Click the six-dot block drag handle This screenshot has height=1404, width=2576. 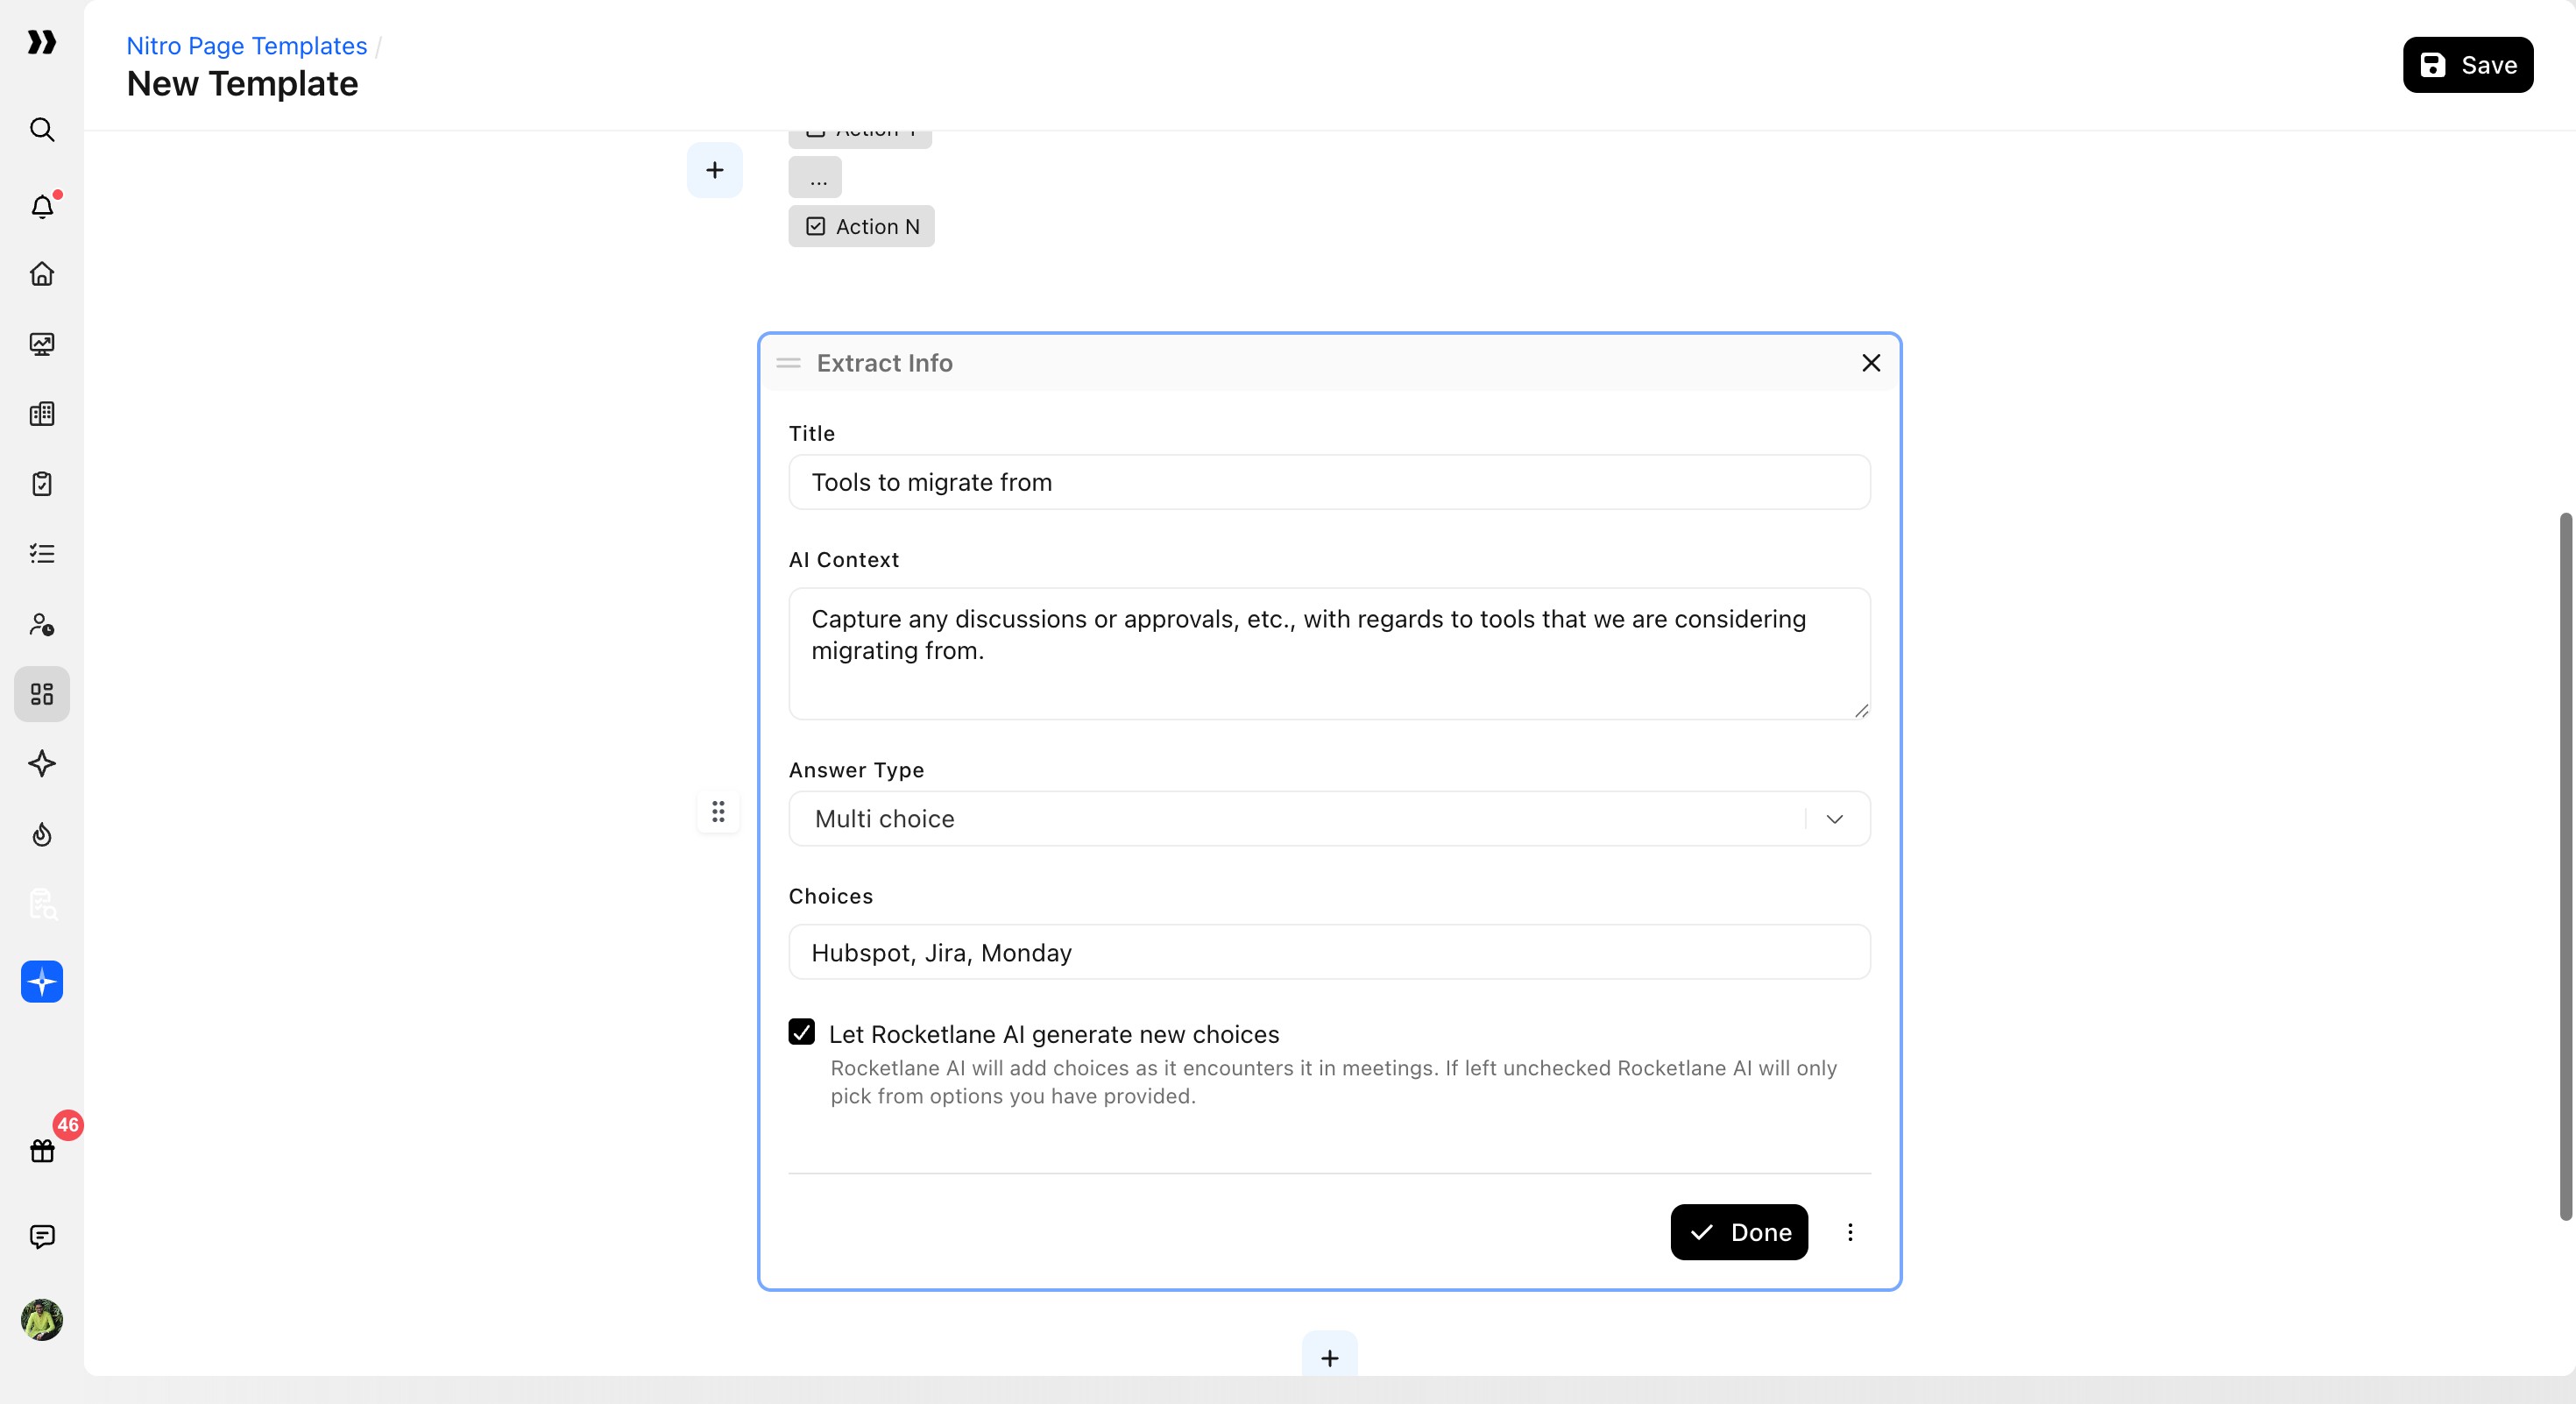(x=718, y=812)
